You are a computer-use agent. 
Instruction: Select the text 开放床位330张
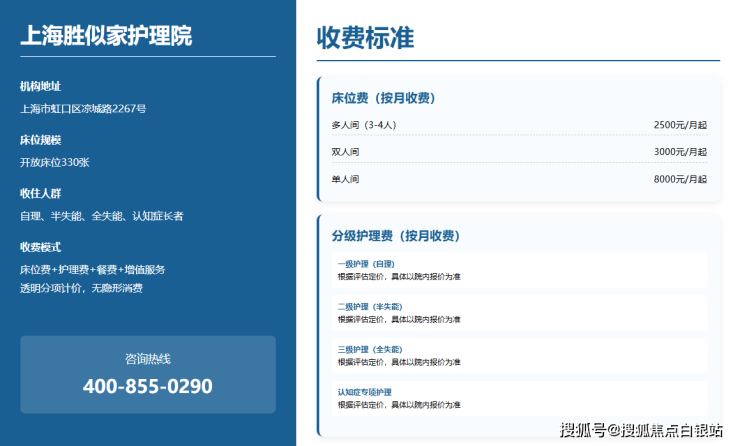[55, 163]
